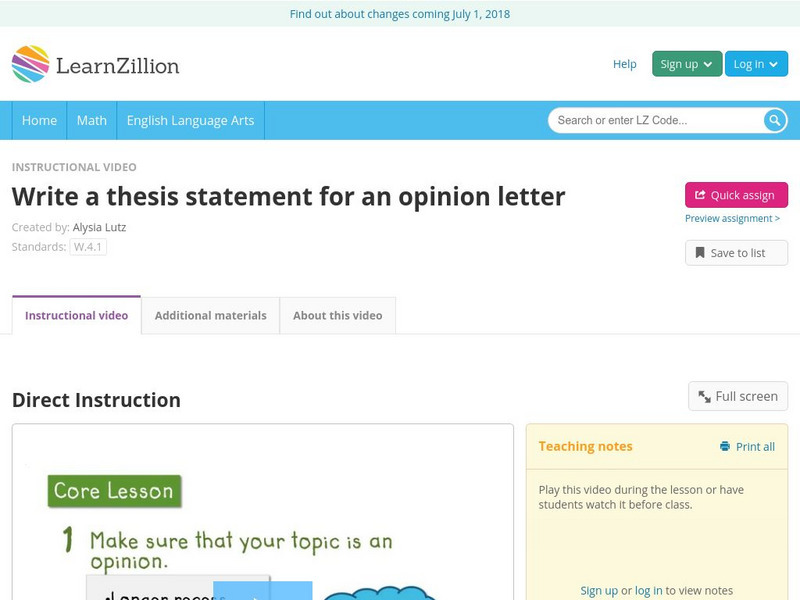Open the English Language Arts menu
The width and height of the screenshot is (800, 600).
(190, 120)
